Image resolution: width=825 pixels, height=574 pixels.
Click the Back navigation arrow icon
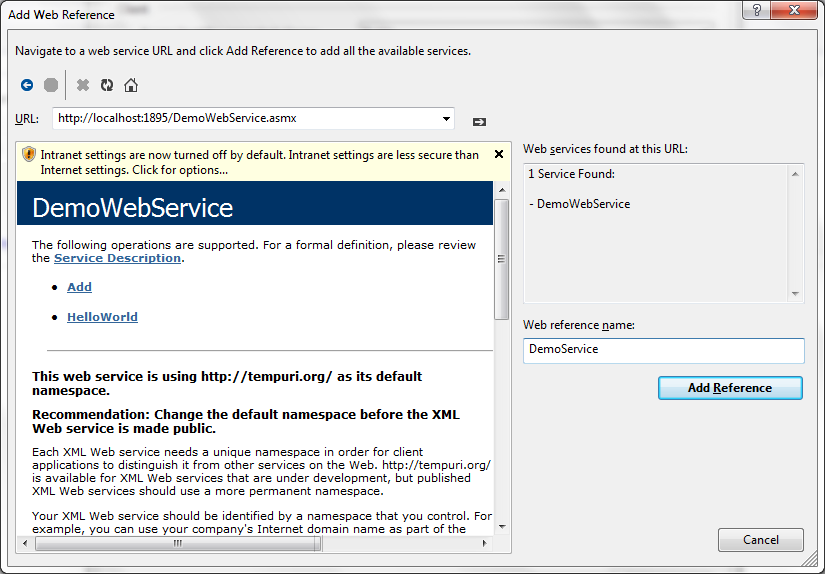tap(27, 85)
